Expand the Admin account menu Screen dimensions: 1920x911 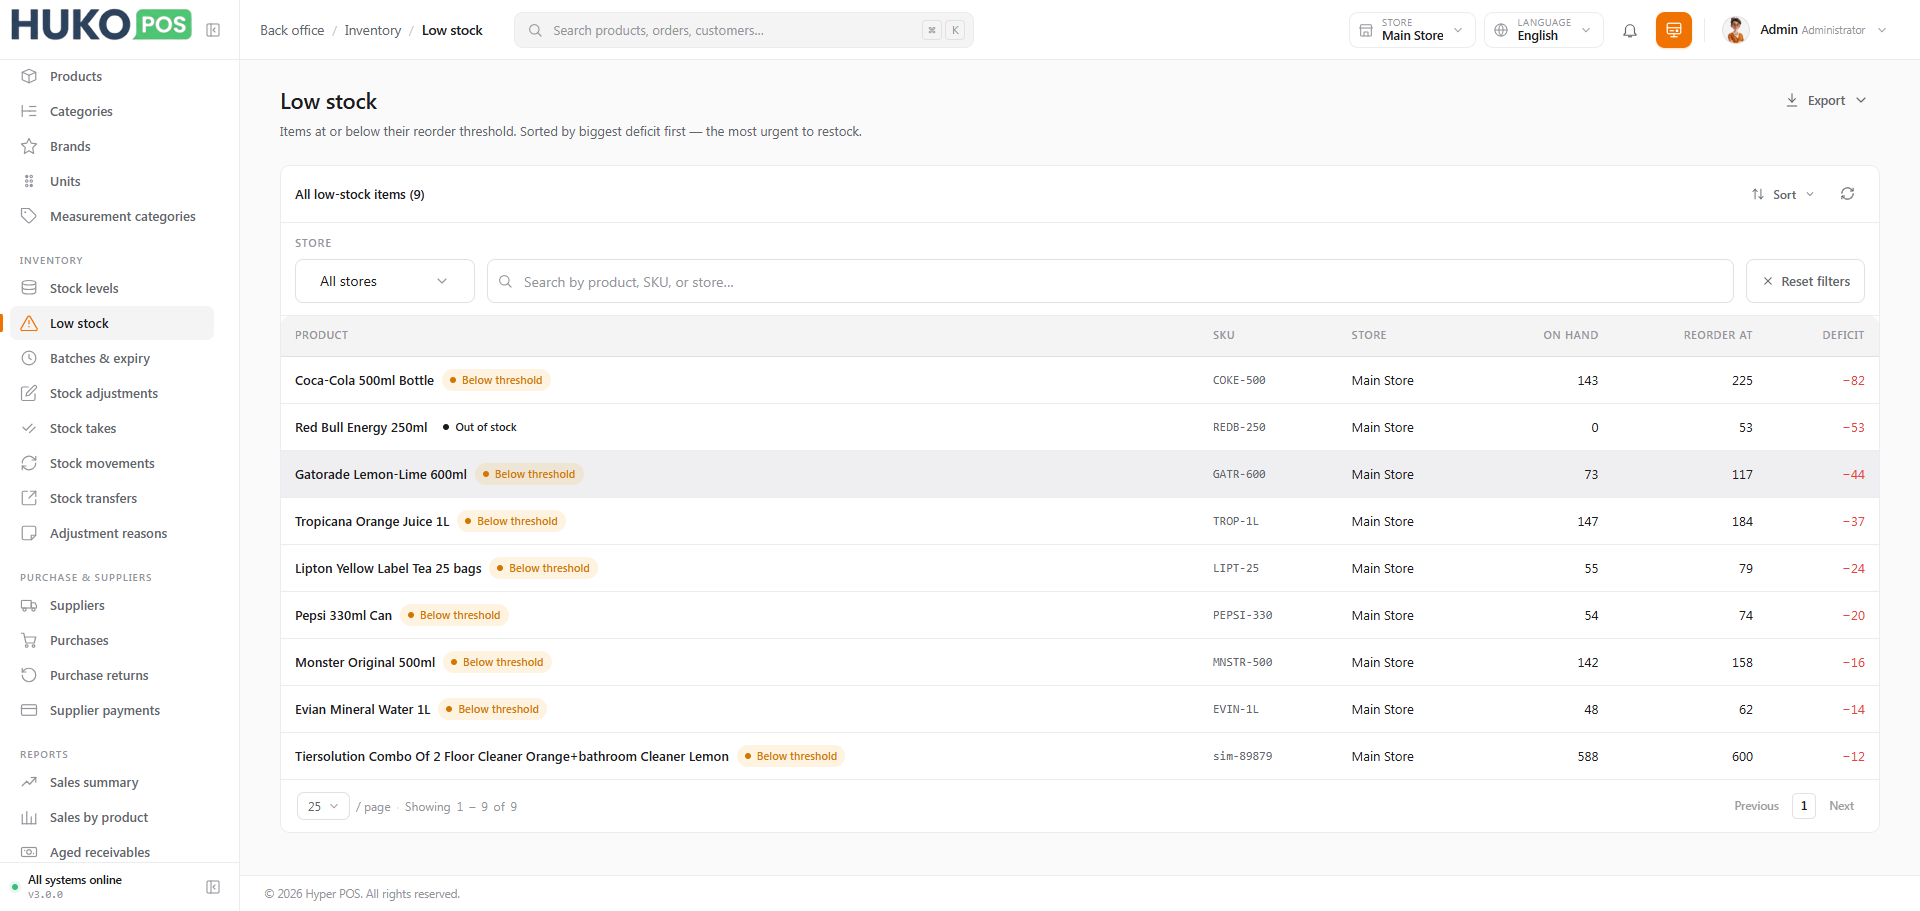pos(1882,30)
